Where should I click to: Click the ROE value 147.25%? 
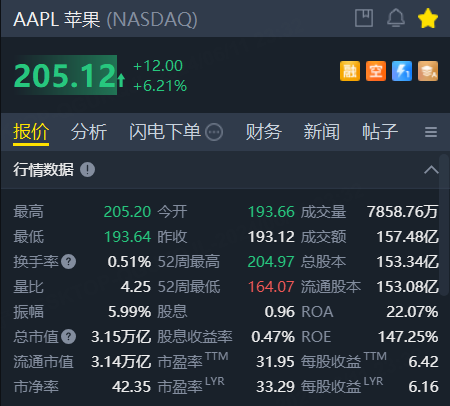408,337
